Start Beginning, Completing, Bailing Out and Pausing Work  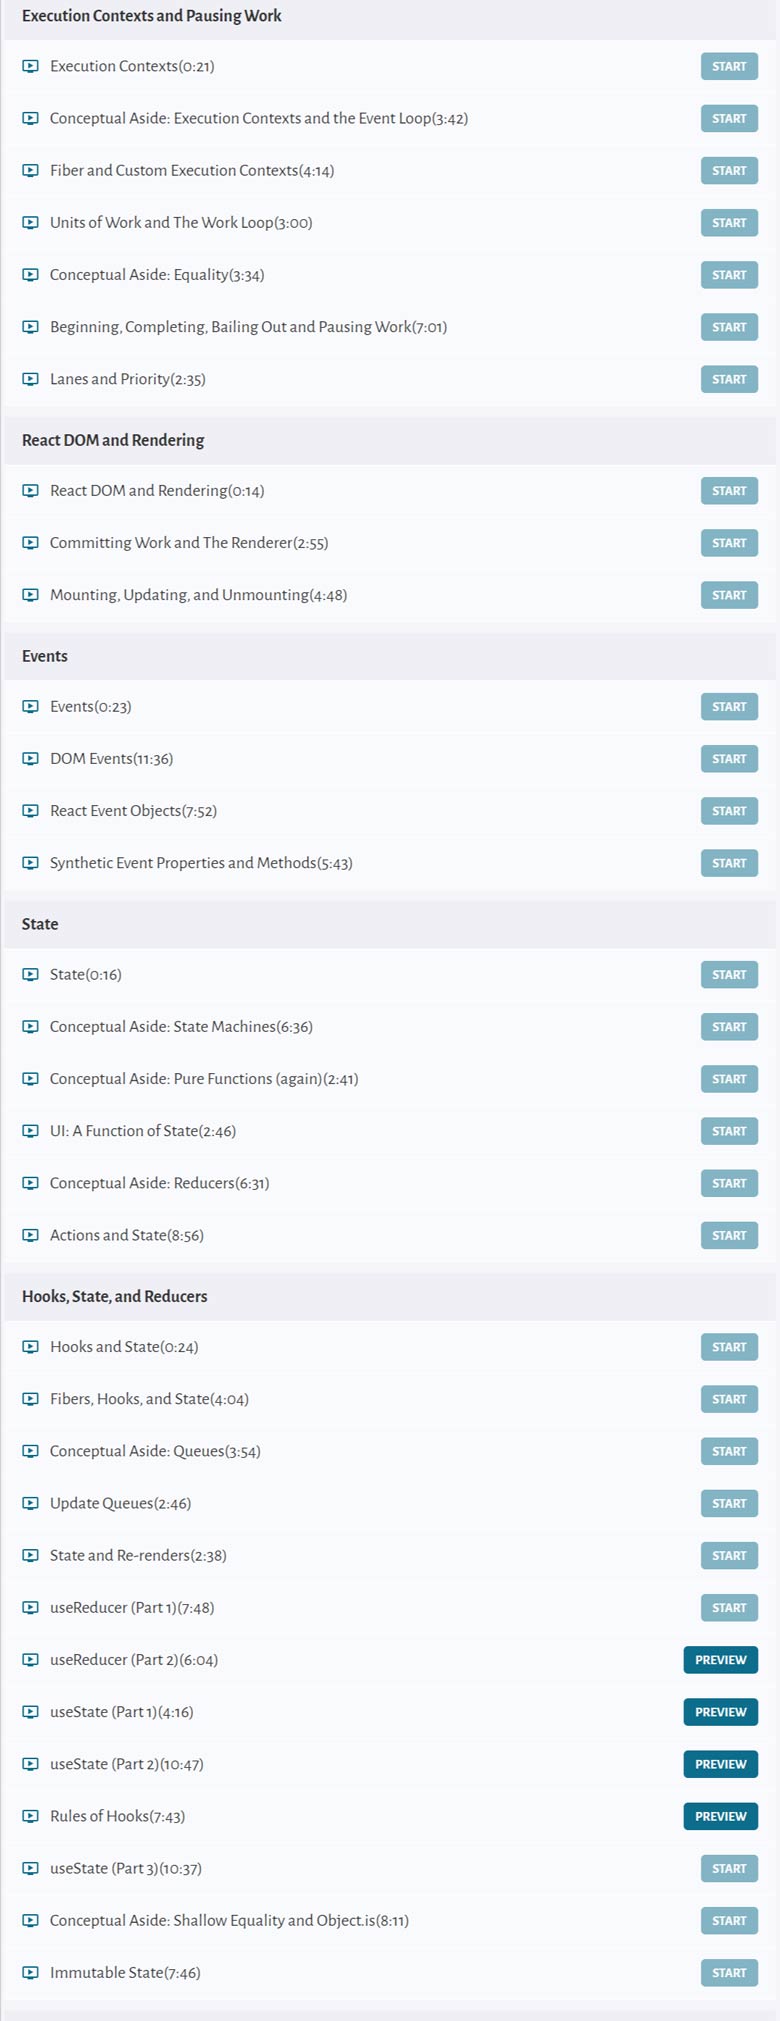tap(729, 327)
